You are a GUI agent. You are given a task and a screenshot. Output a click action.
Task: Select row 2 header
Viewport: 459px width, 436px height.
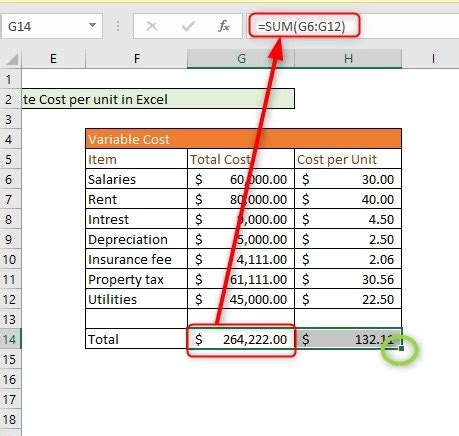coord(10,99)
